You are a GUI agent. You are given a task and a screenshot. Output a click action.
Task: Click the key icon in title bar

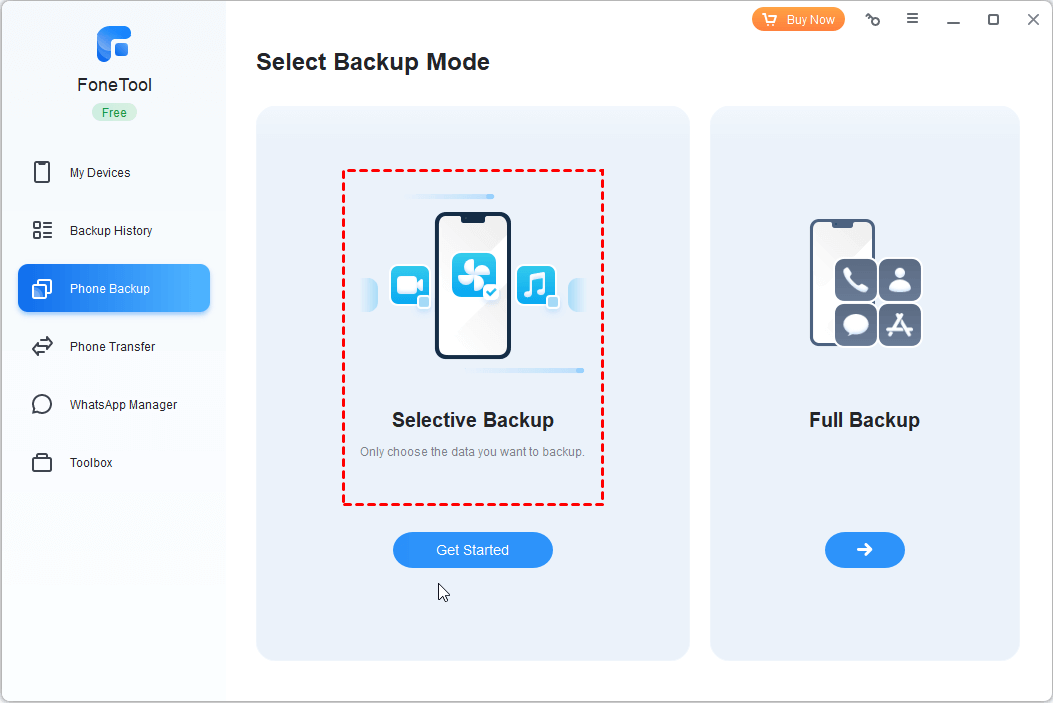pos(873,19)
